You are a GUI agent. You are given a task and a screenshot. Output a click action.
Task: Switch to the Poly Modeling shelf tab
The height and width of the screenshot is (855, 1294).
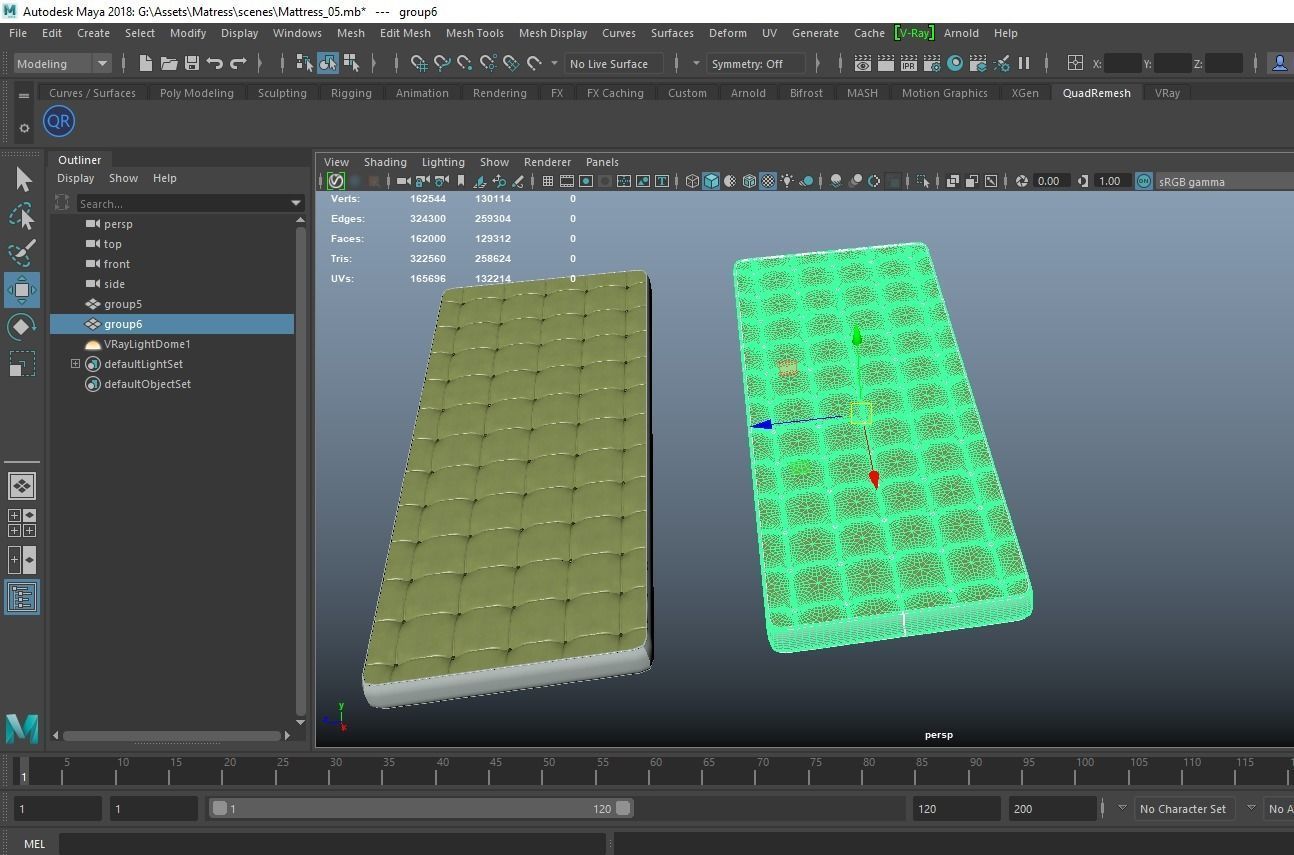(196, 93)
